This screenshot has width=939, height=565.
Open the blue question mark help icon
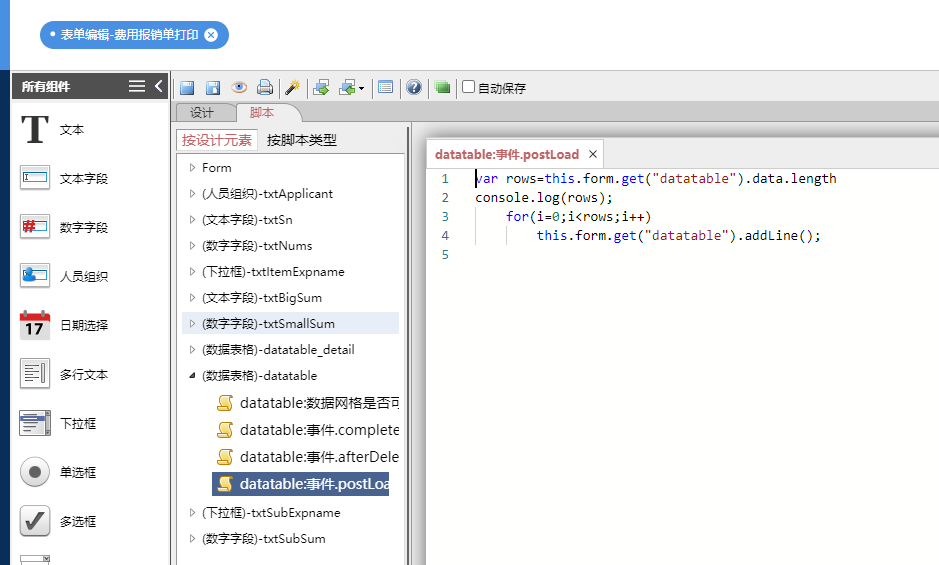tap(413, 88)
